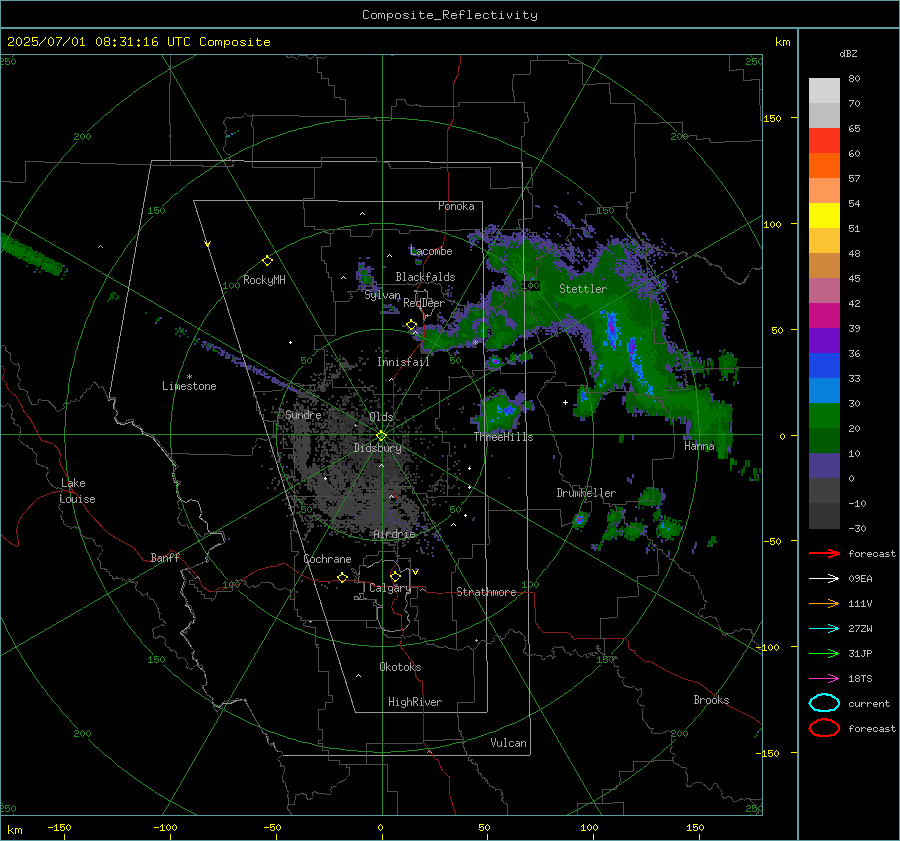
Task: Click the 'Innisfail' town label
Action: pos(403,362)
